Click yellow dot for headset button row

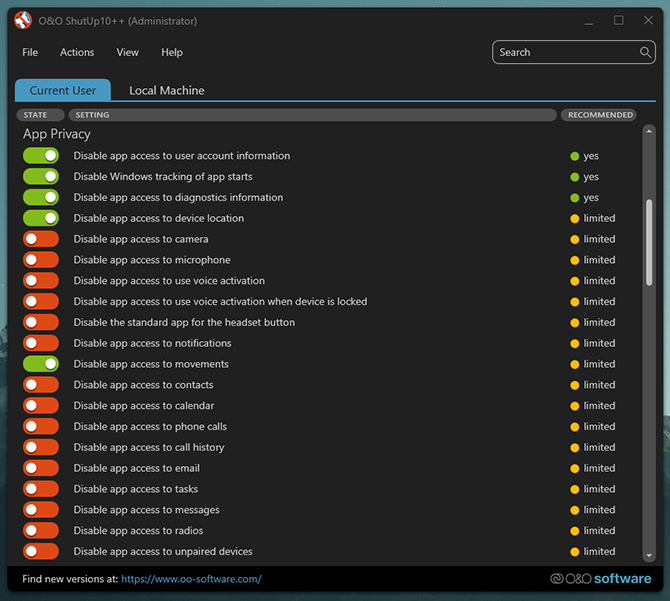click(x=574, y=323)
